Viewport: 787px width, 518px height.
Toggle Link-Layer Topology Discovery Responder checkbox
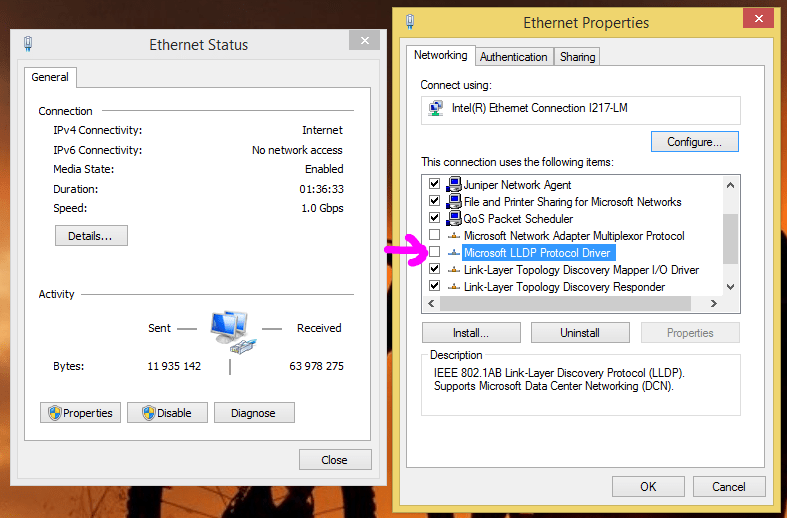point(435,286)
